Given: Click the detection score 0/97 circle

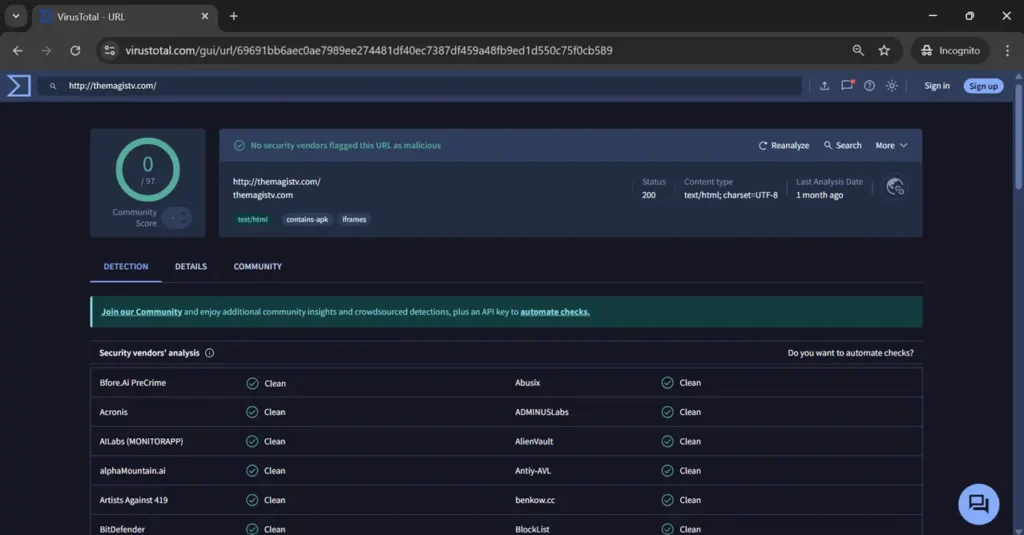Looking at the screenshot, I should [148, 169].
